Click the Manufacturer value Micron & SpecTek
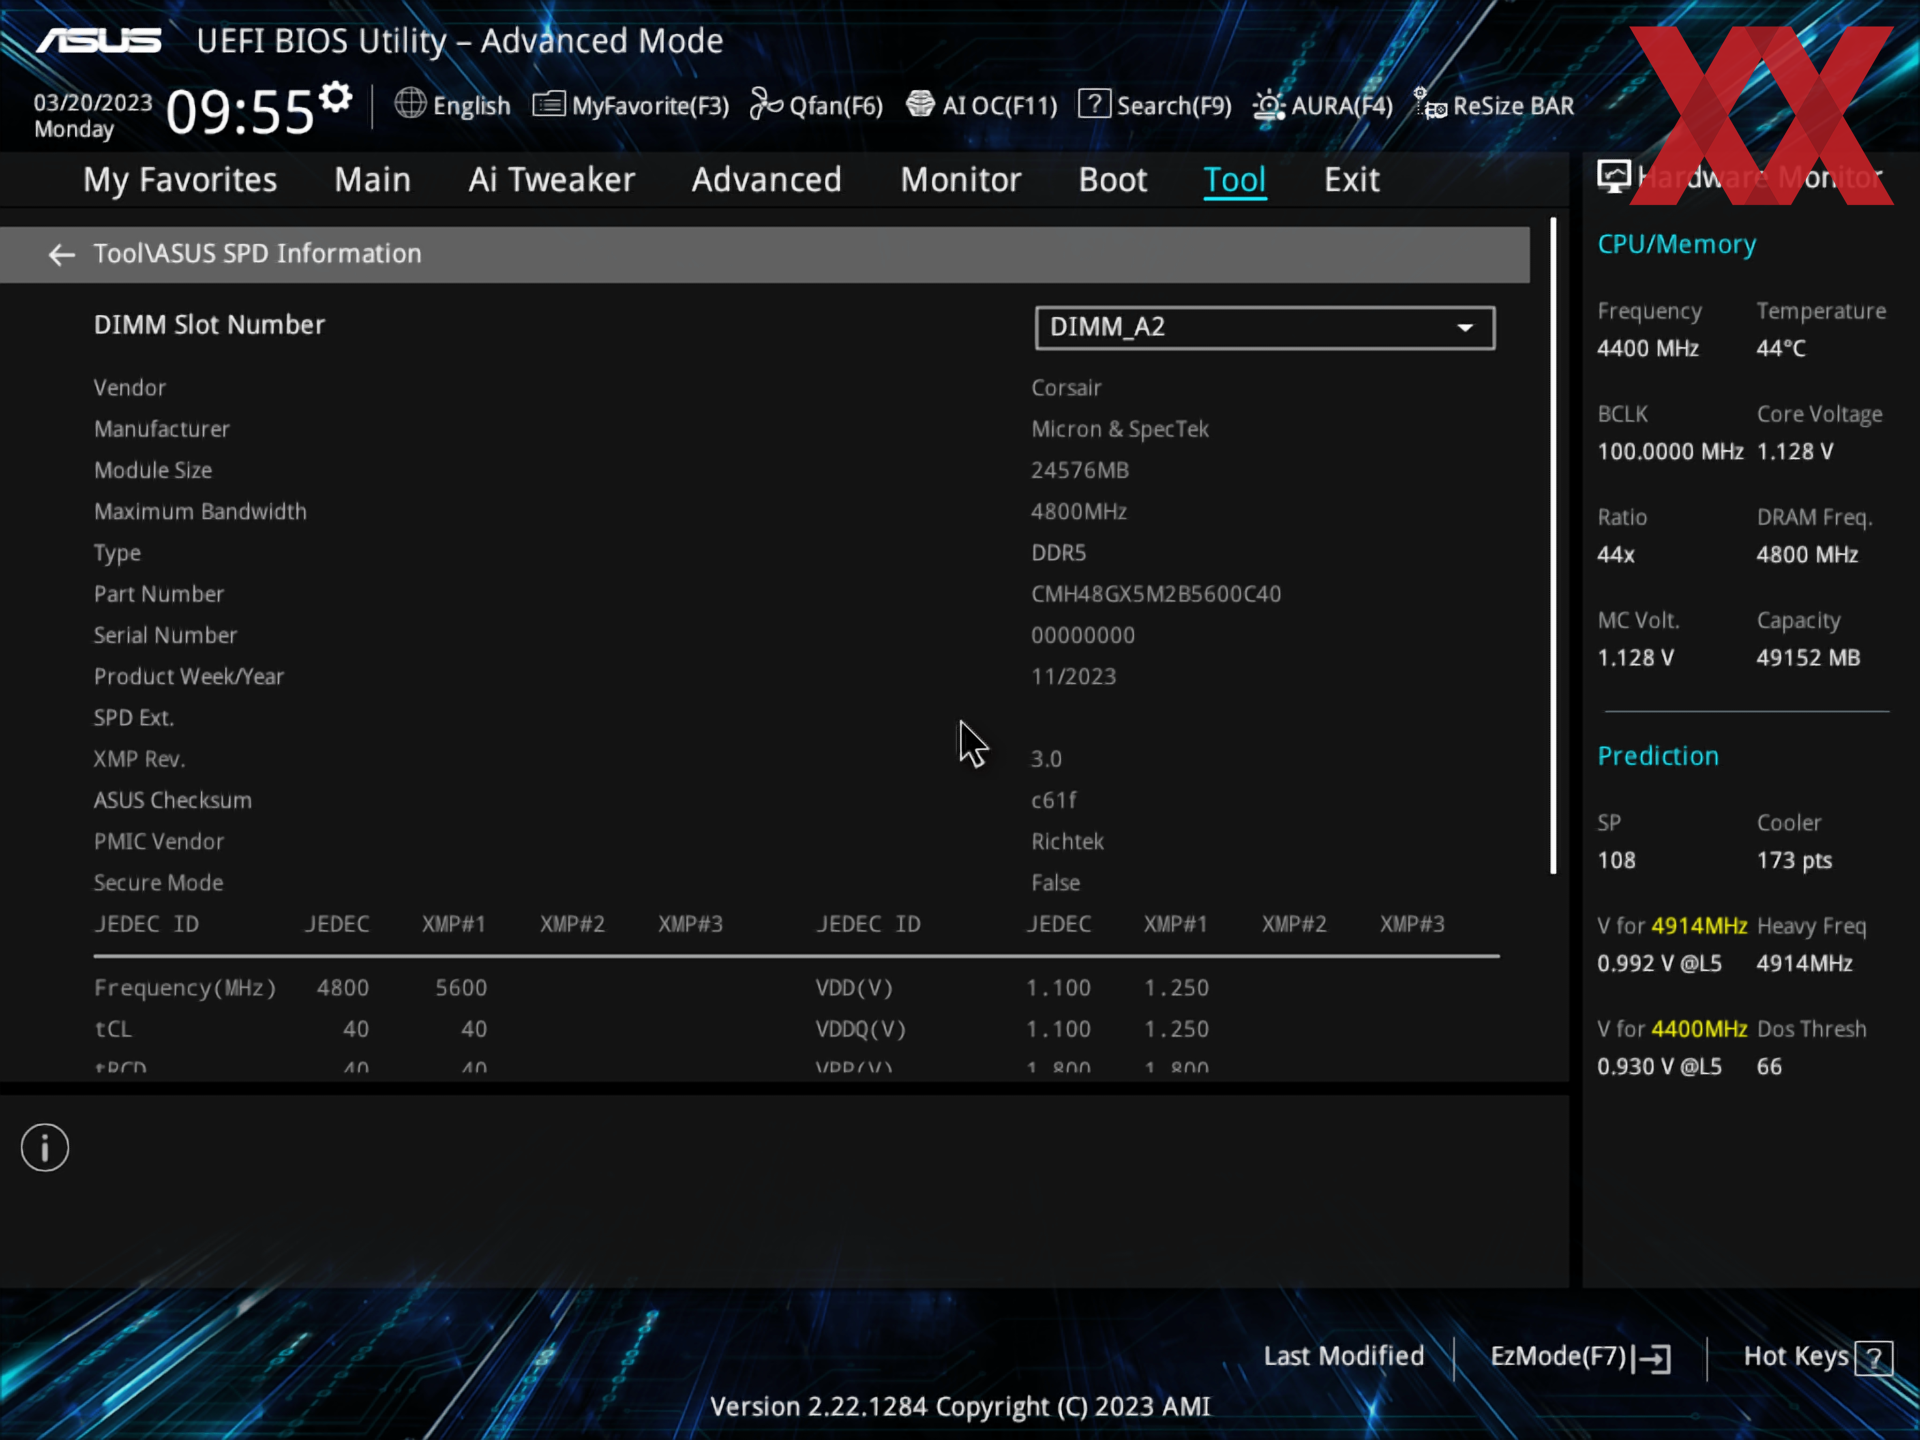 (x=1120, y=429)
